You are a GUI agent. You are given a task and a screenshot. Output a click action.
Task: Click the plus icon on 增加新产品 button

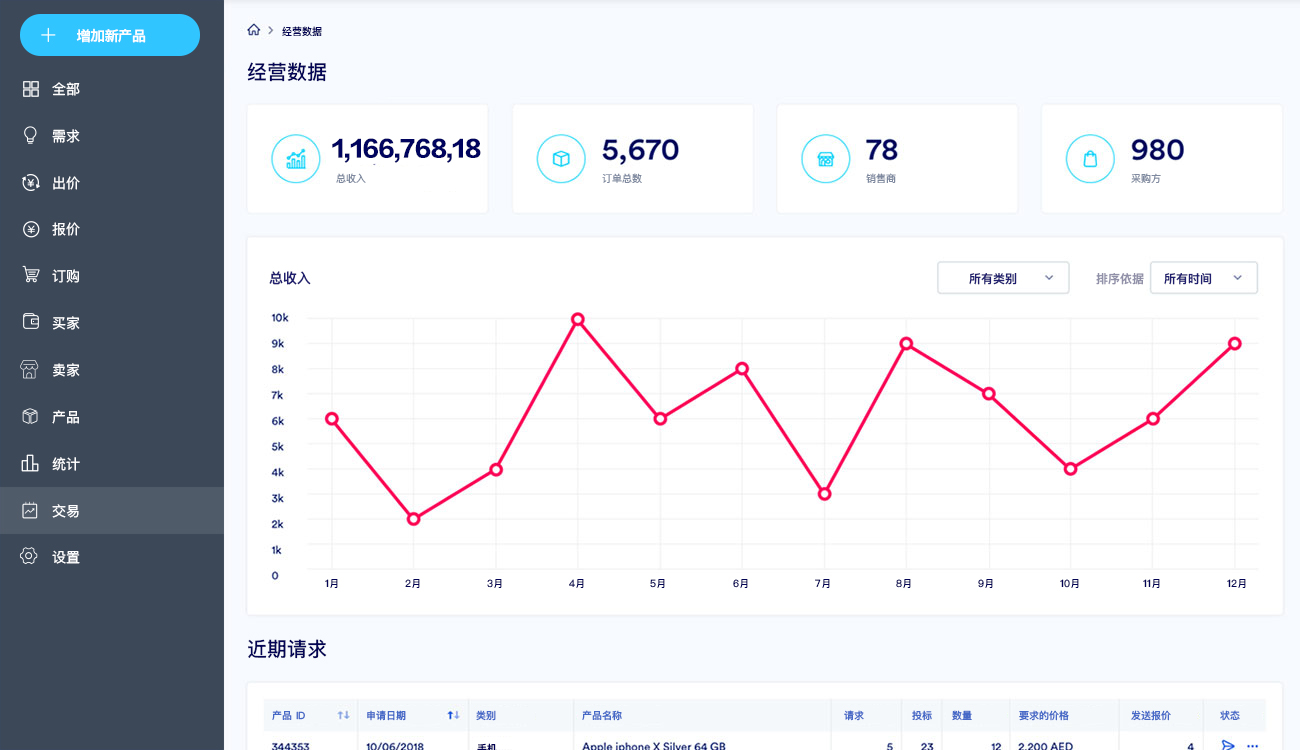(x=47, y=35)
